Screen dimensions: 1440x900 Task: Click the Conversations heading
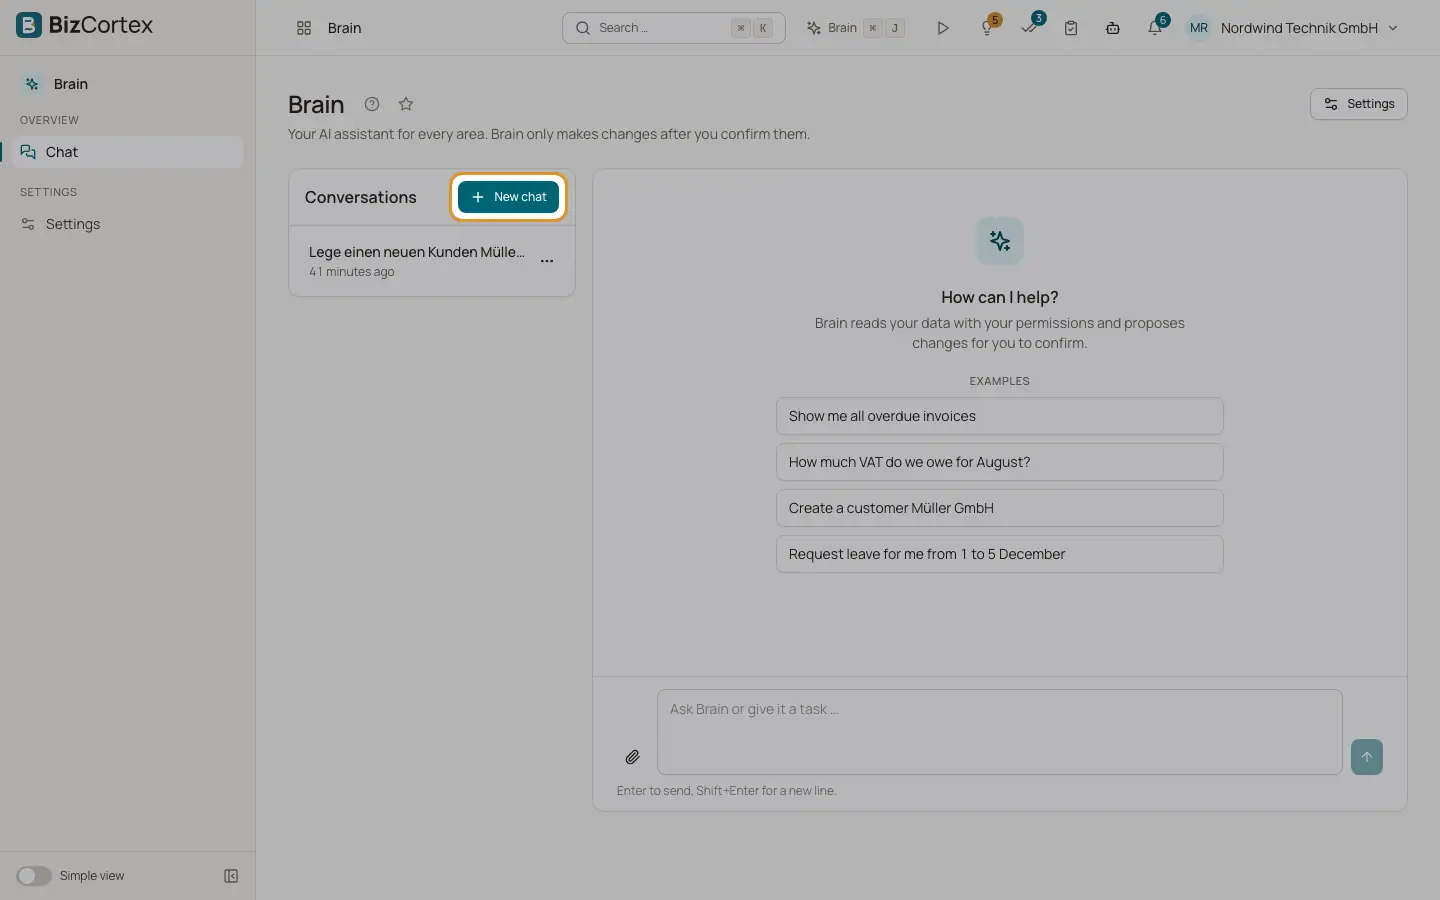pyautogui.click(x=361, y=197)
